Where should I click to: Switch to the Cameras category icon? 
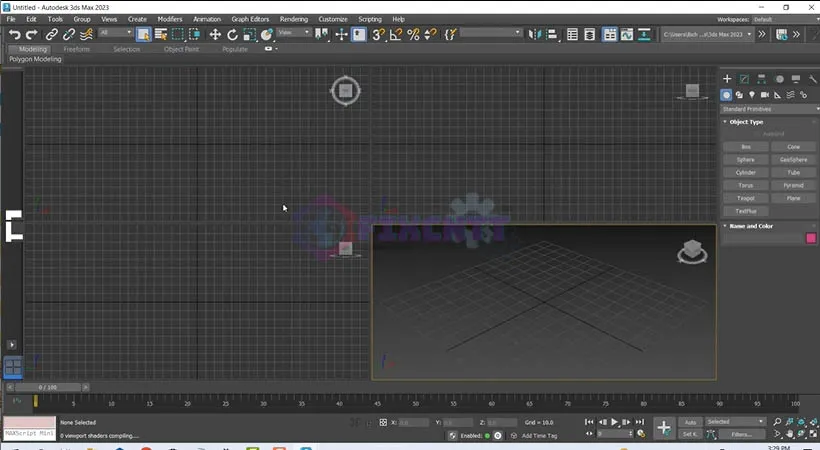764,95
